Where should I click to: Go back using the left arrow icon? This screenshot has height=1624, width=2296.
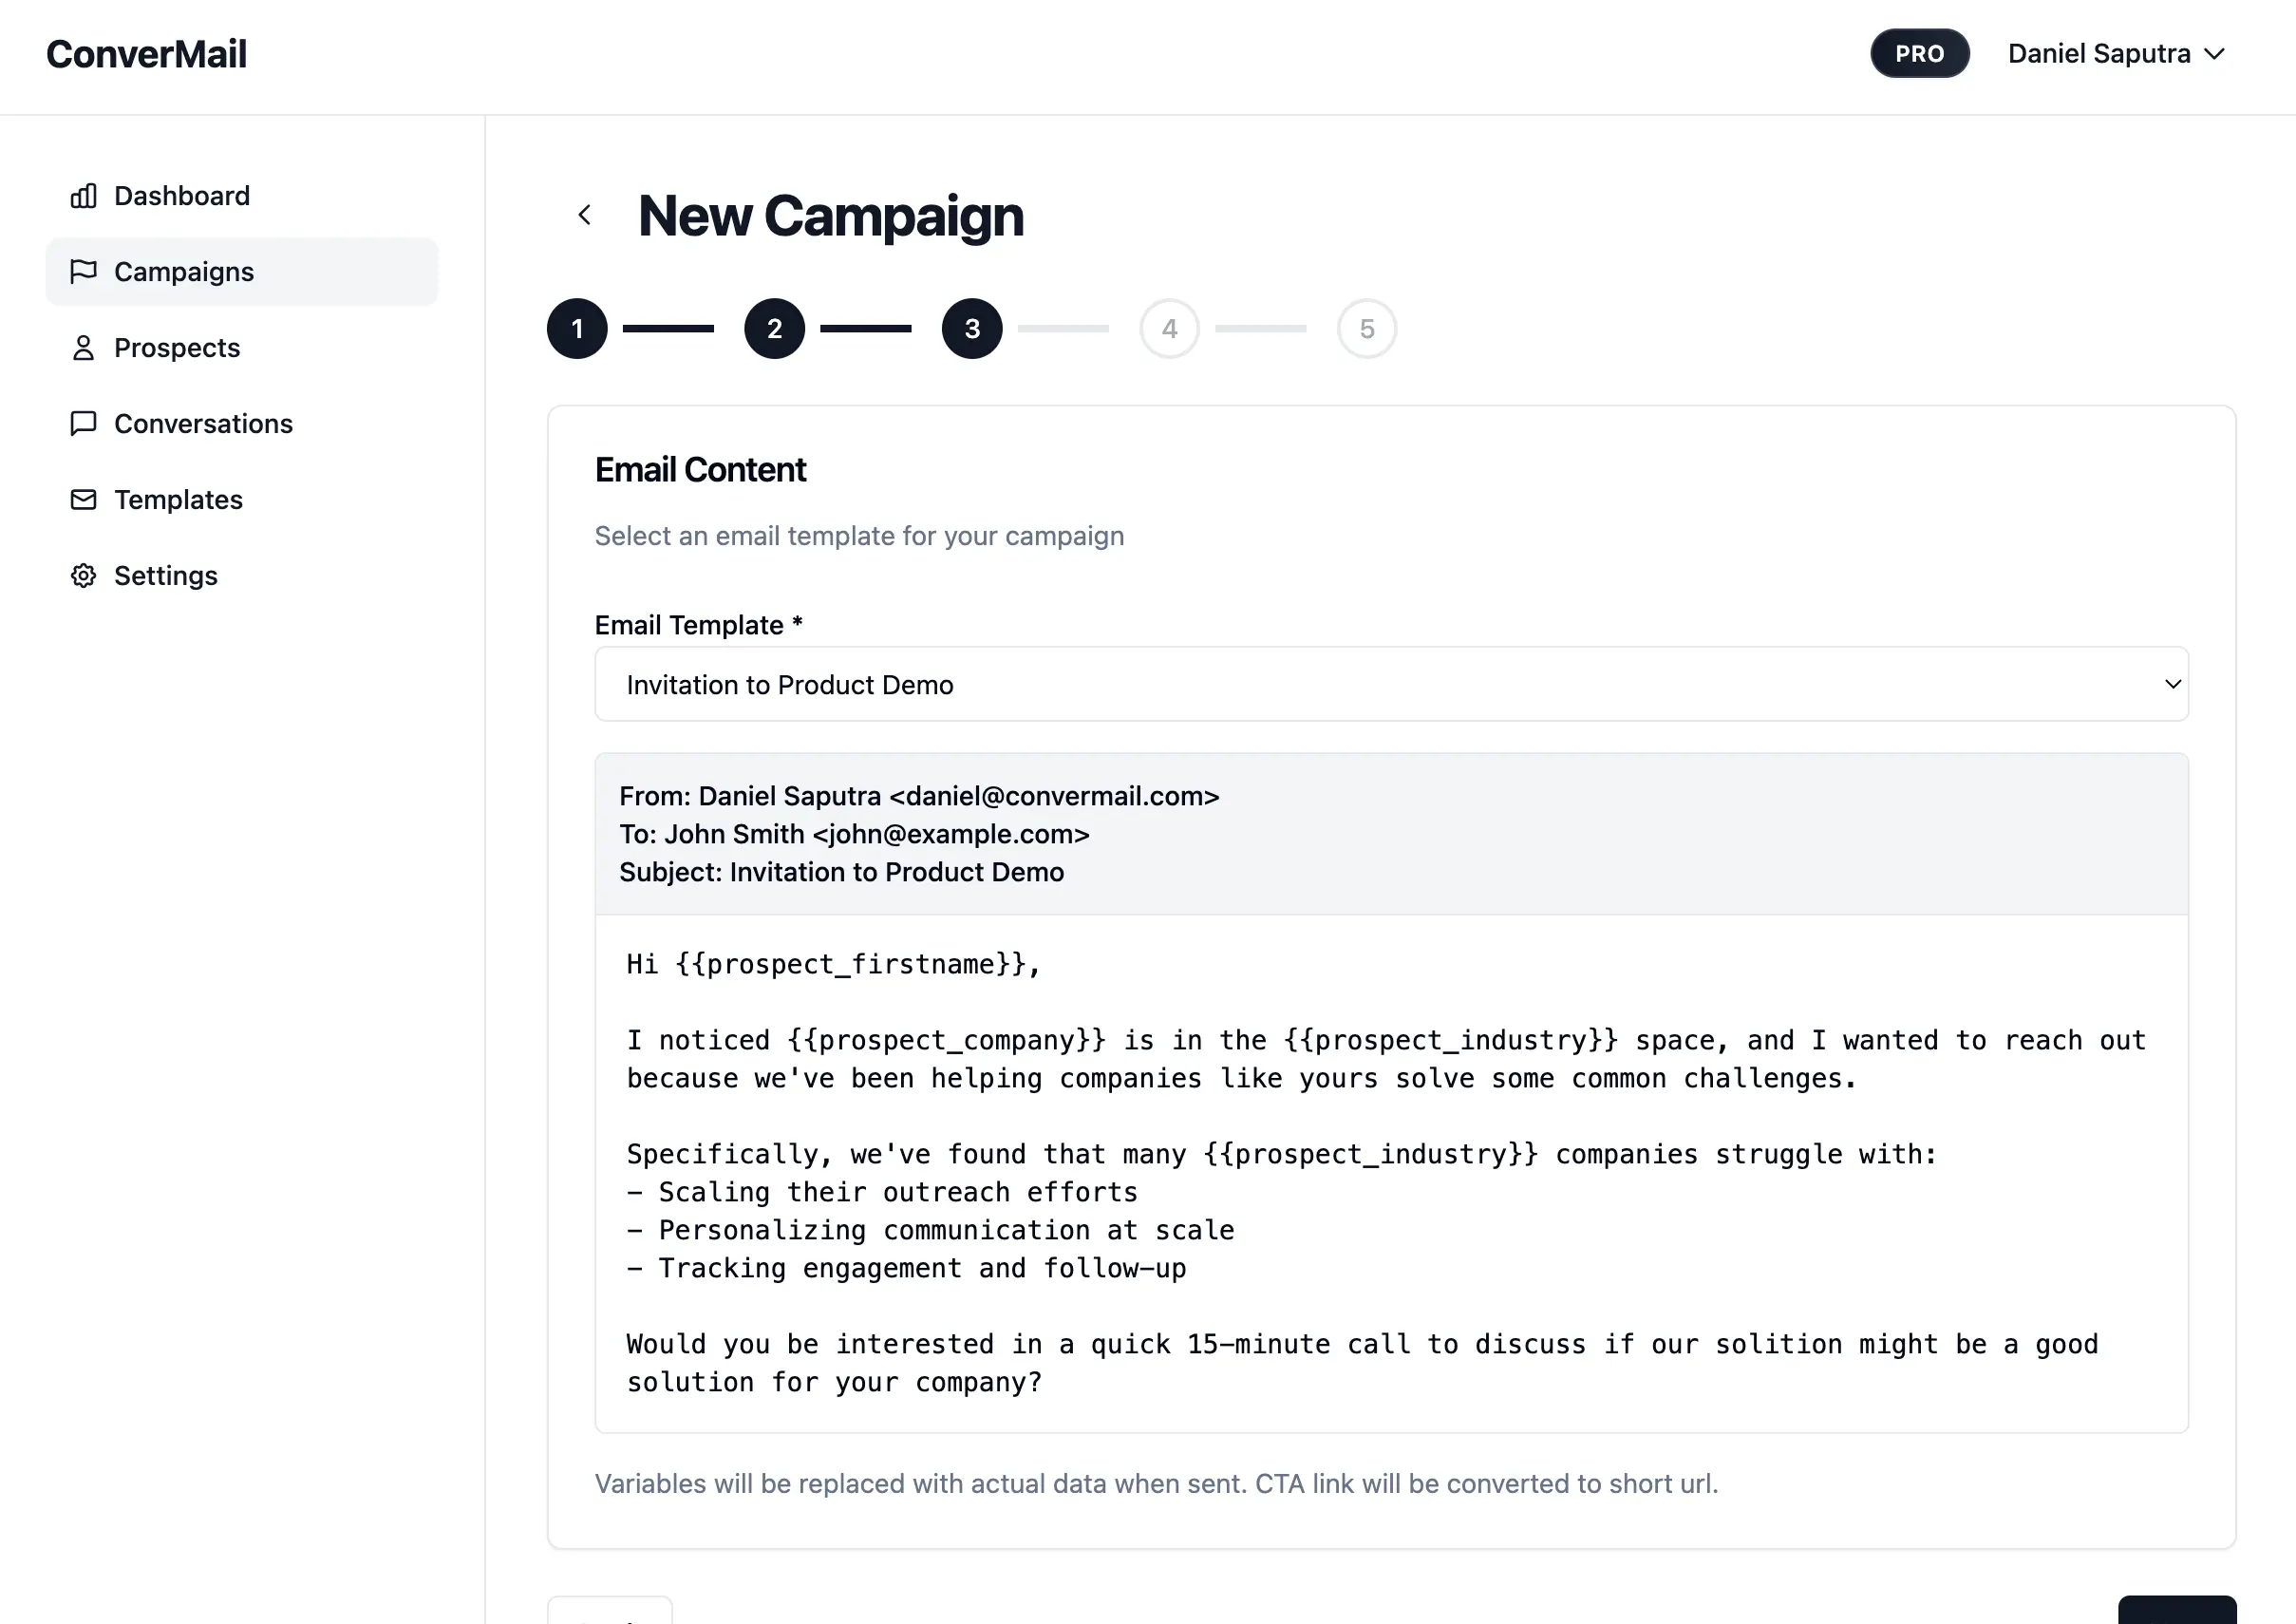pyautogui.click(x=585, y=215)
